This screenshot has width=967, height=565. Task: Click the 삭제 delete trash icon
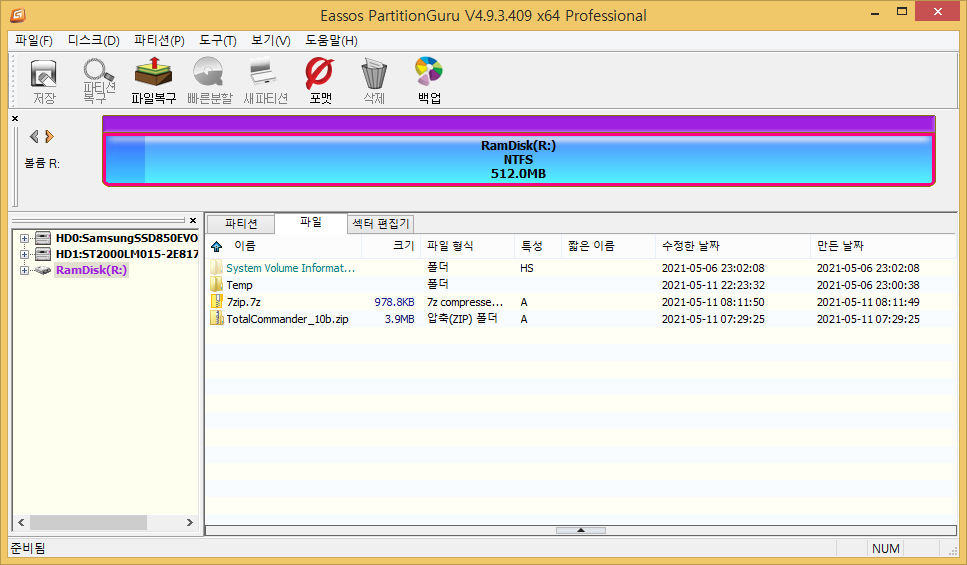pos(374,80)
